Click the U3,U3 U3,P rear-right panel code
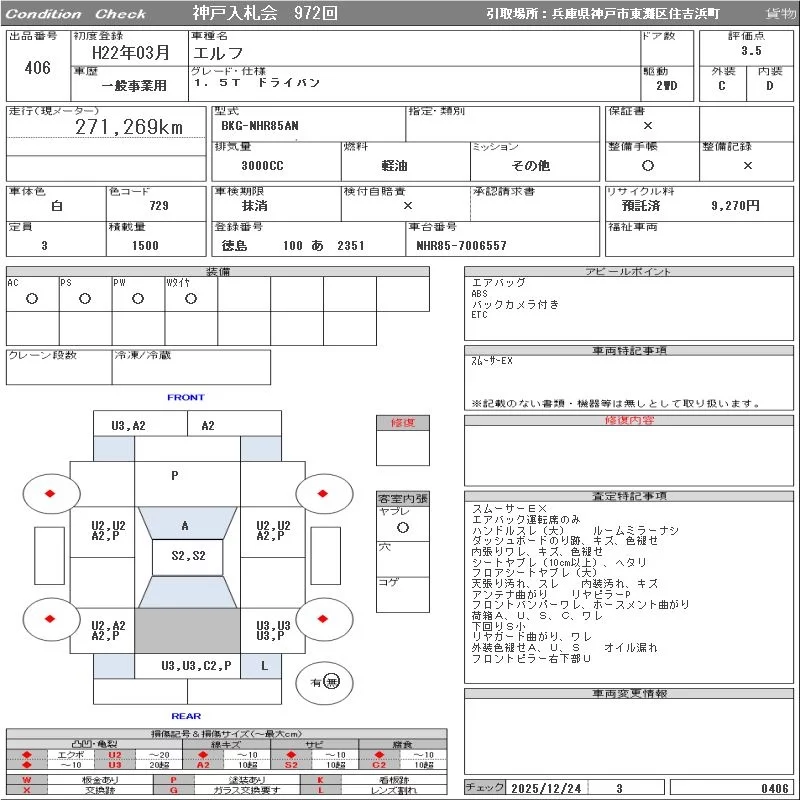 [273, 631]
